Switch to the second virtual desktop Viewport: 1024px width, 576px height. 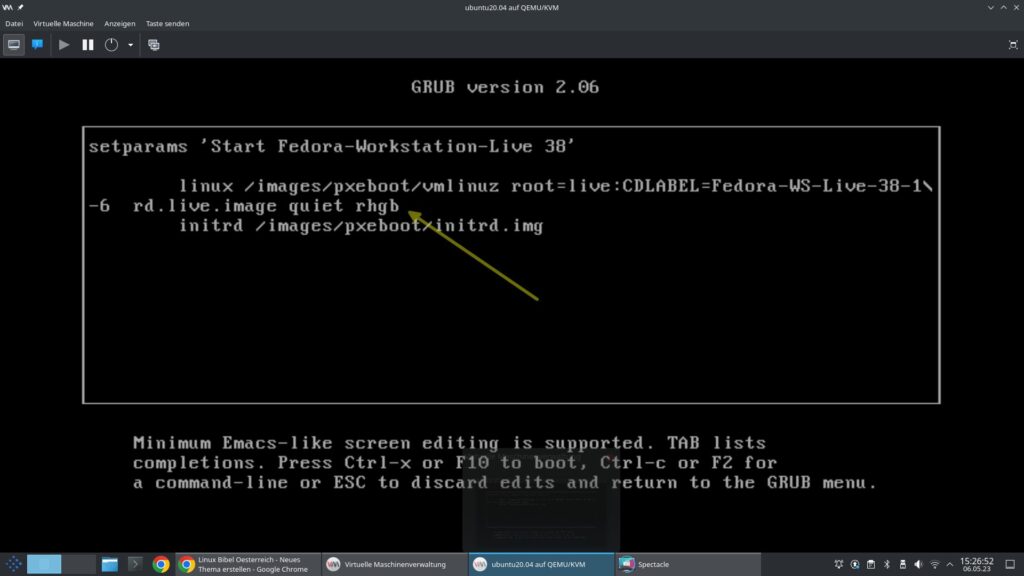tap(79, 564)
